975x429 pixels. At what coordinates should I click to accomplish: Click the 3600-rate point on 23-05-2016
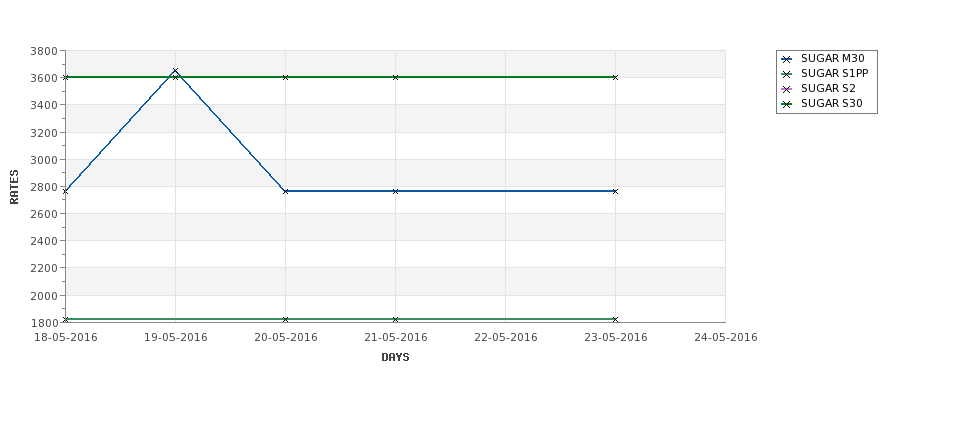click(615, 77)
